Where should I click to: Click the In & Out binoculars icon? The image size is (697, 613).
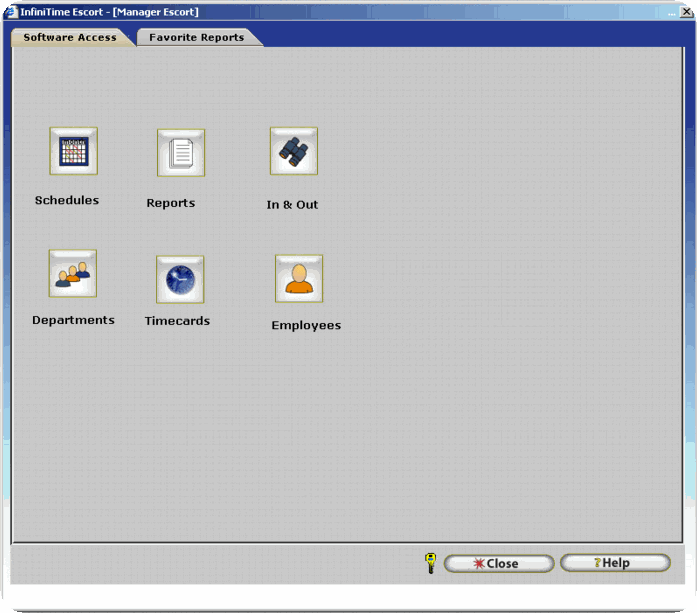click(293, 151)
